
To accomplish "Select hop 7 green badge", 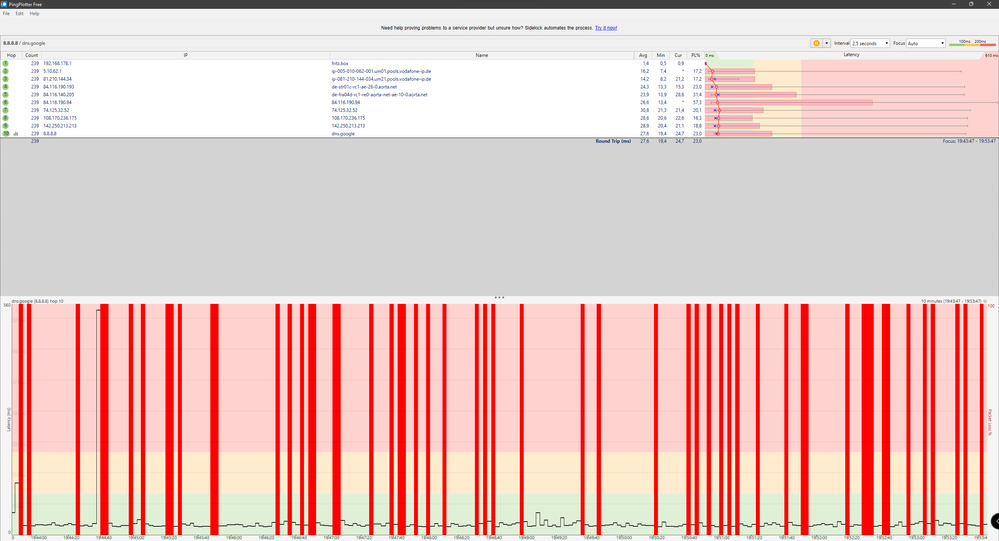I will 6,110.
